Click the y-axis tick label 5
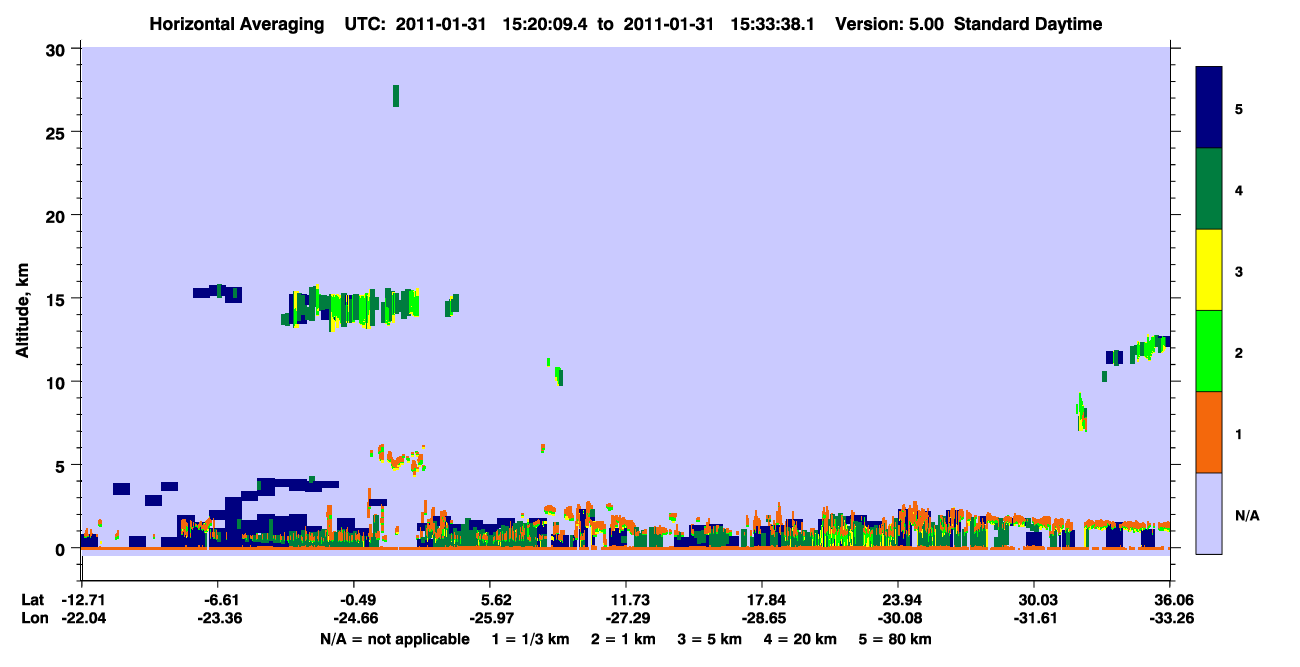The height and width of the screenshot is (667, 1300). [62, 465]
